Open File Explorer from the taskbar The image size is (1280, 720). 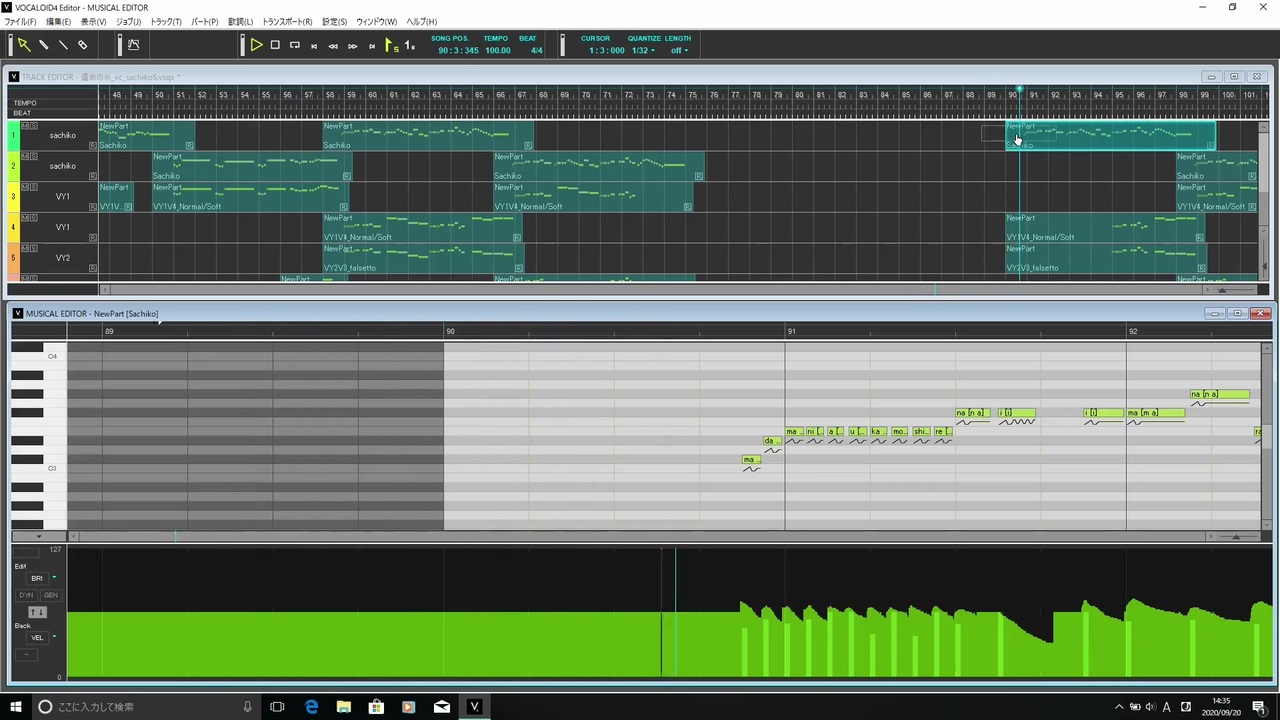point(344,707)
